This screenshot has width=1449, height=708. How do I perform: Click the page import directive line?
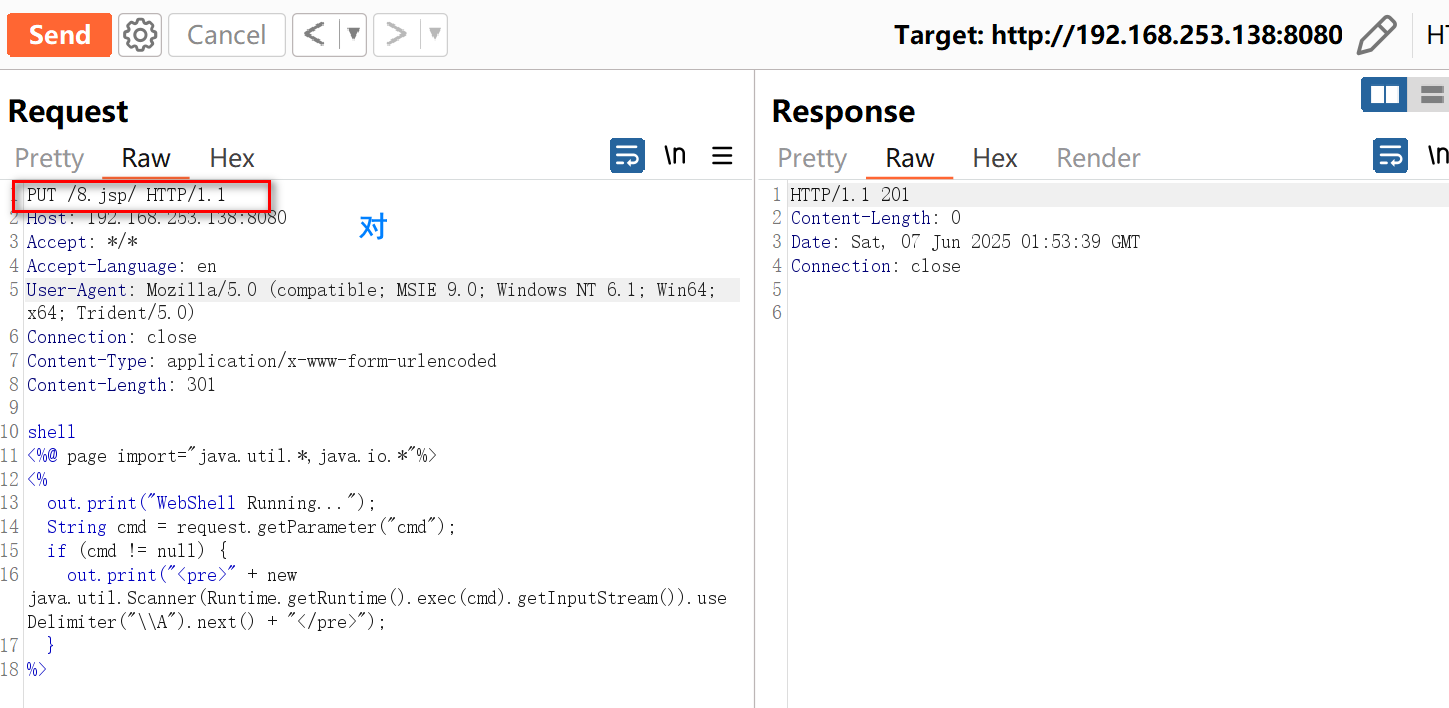232,456
